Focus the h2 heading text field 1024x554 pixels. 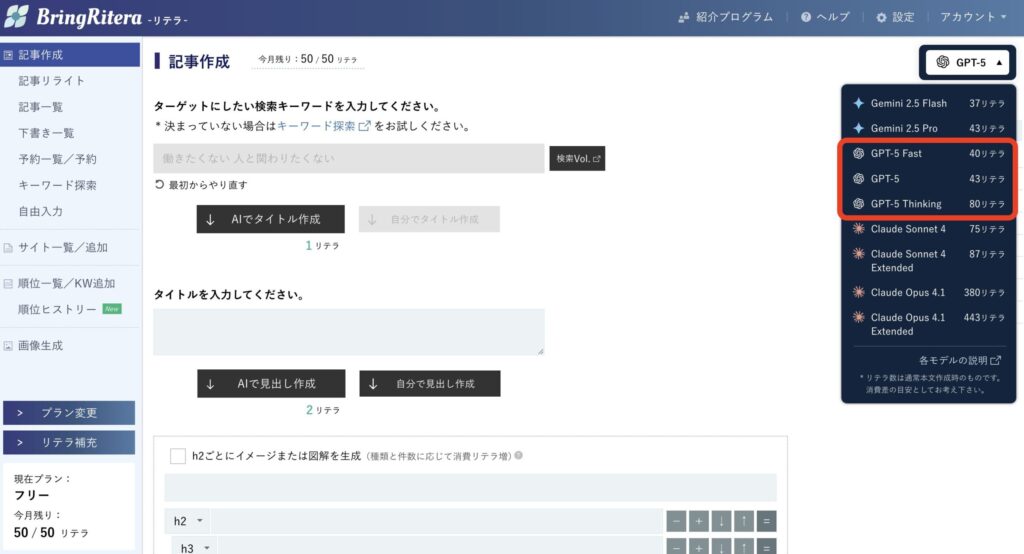(437, 521)
